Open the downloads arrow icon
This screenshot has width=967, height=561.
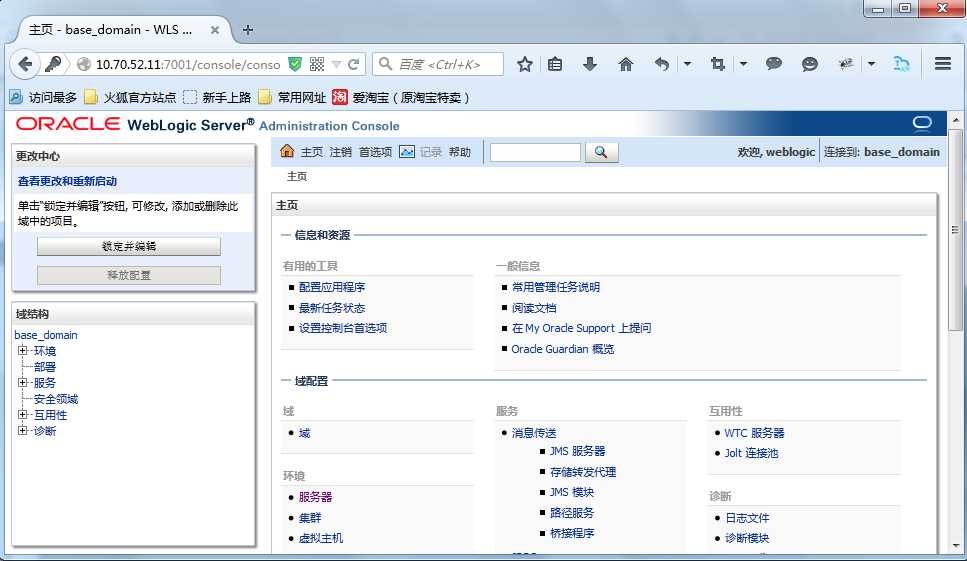[x=590, y=64]
